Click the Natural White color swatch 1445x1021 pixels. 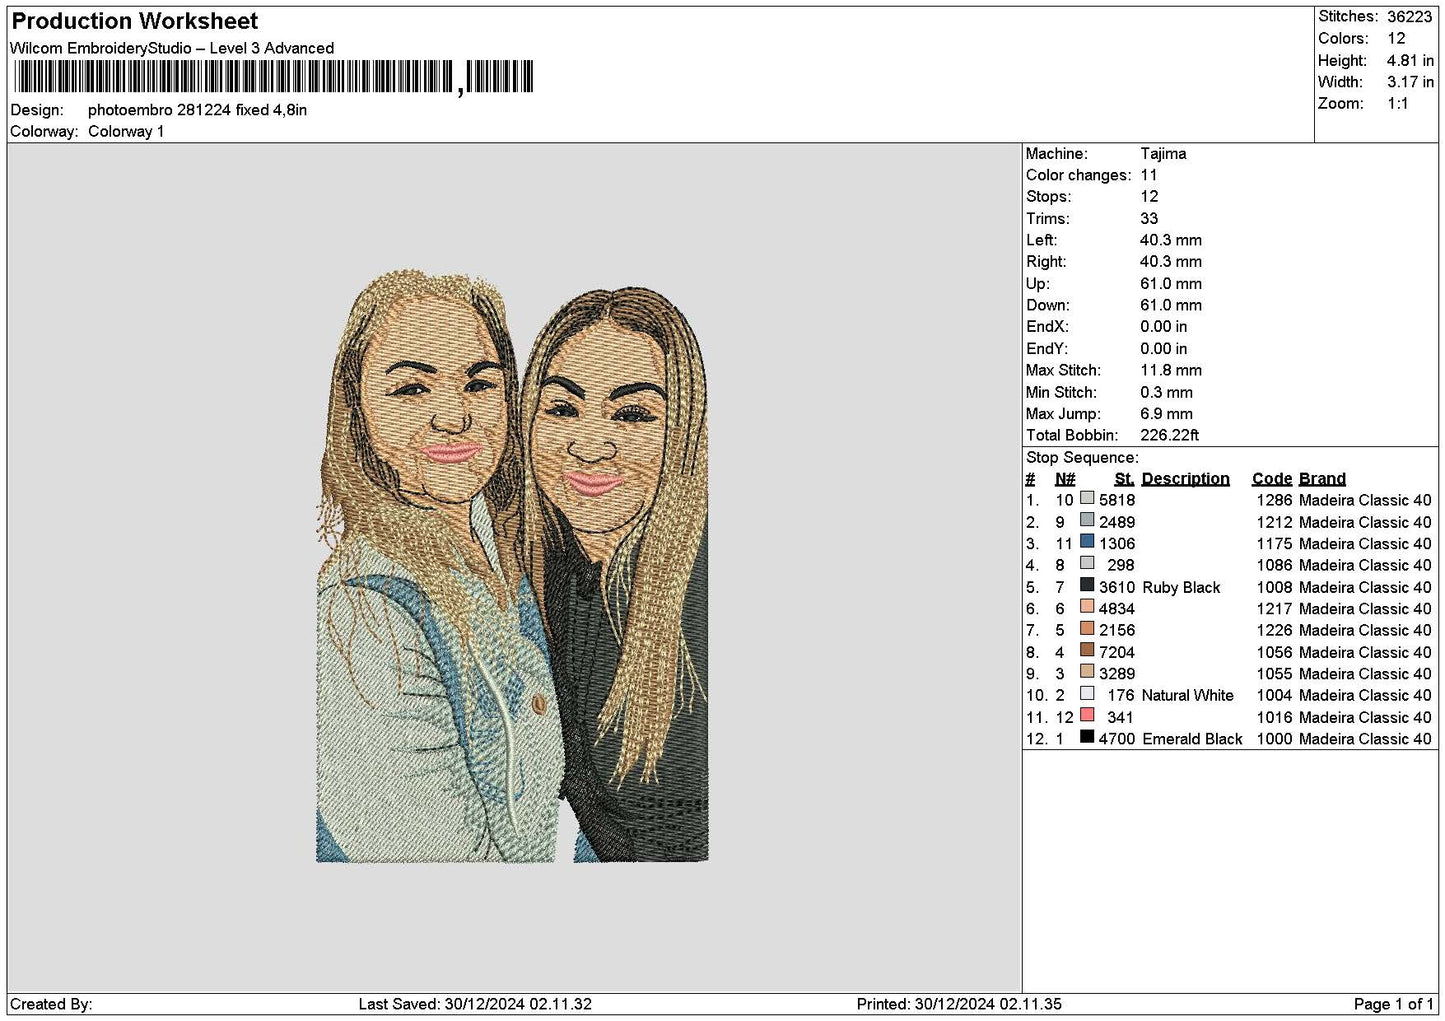[1087, 694]
